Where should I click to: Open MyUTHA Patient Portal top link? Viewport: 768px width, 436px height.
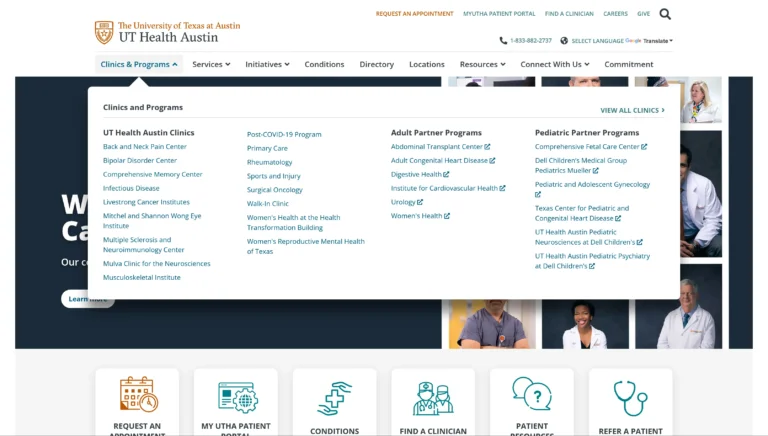click(x=499, y=14)
